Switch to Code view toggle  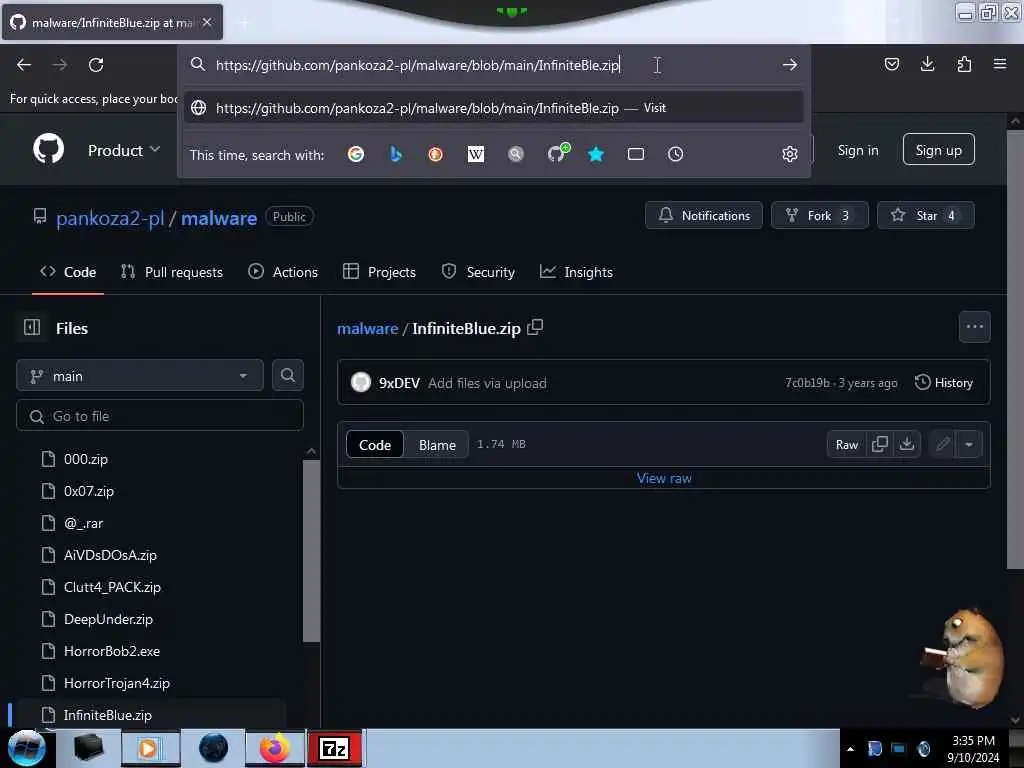click(375, 445)
